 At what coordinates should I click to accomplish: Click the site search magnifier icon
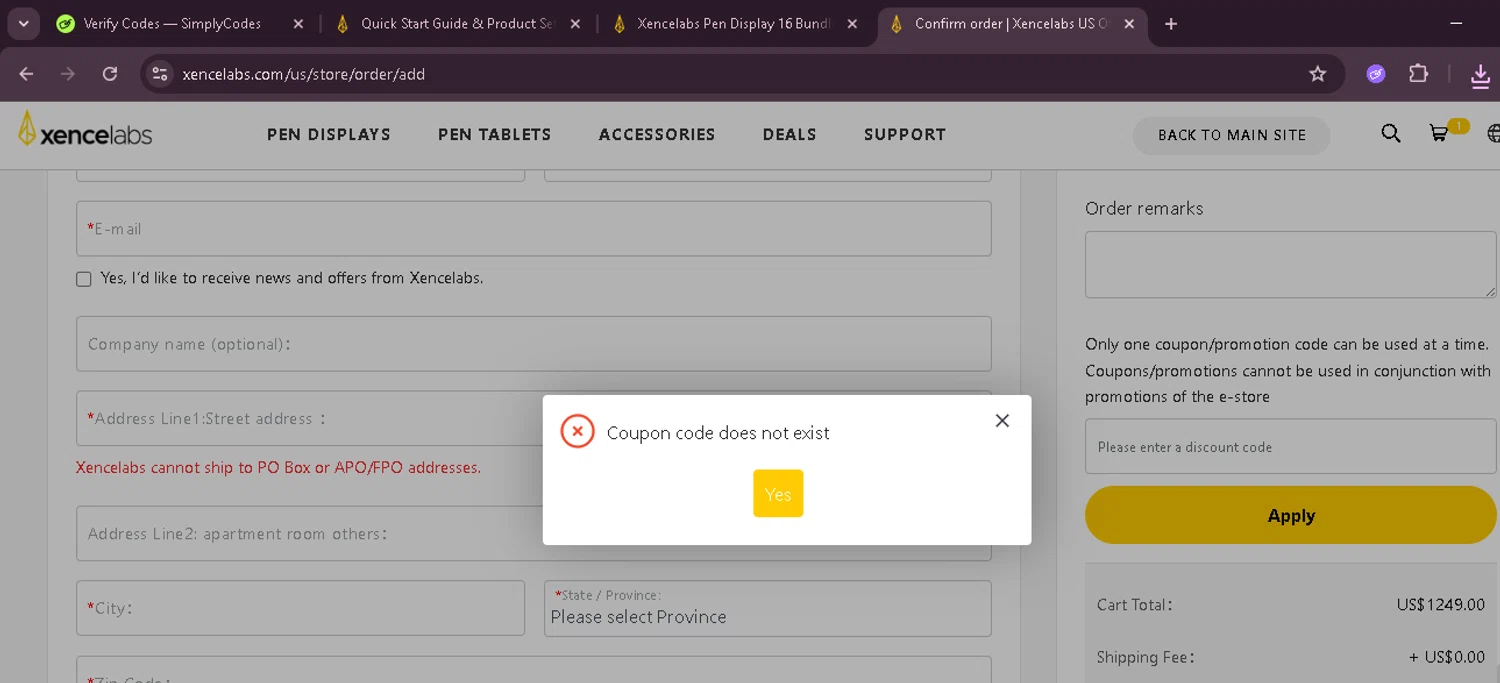(x=1391, y=133)
